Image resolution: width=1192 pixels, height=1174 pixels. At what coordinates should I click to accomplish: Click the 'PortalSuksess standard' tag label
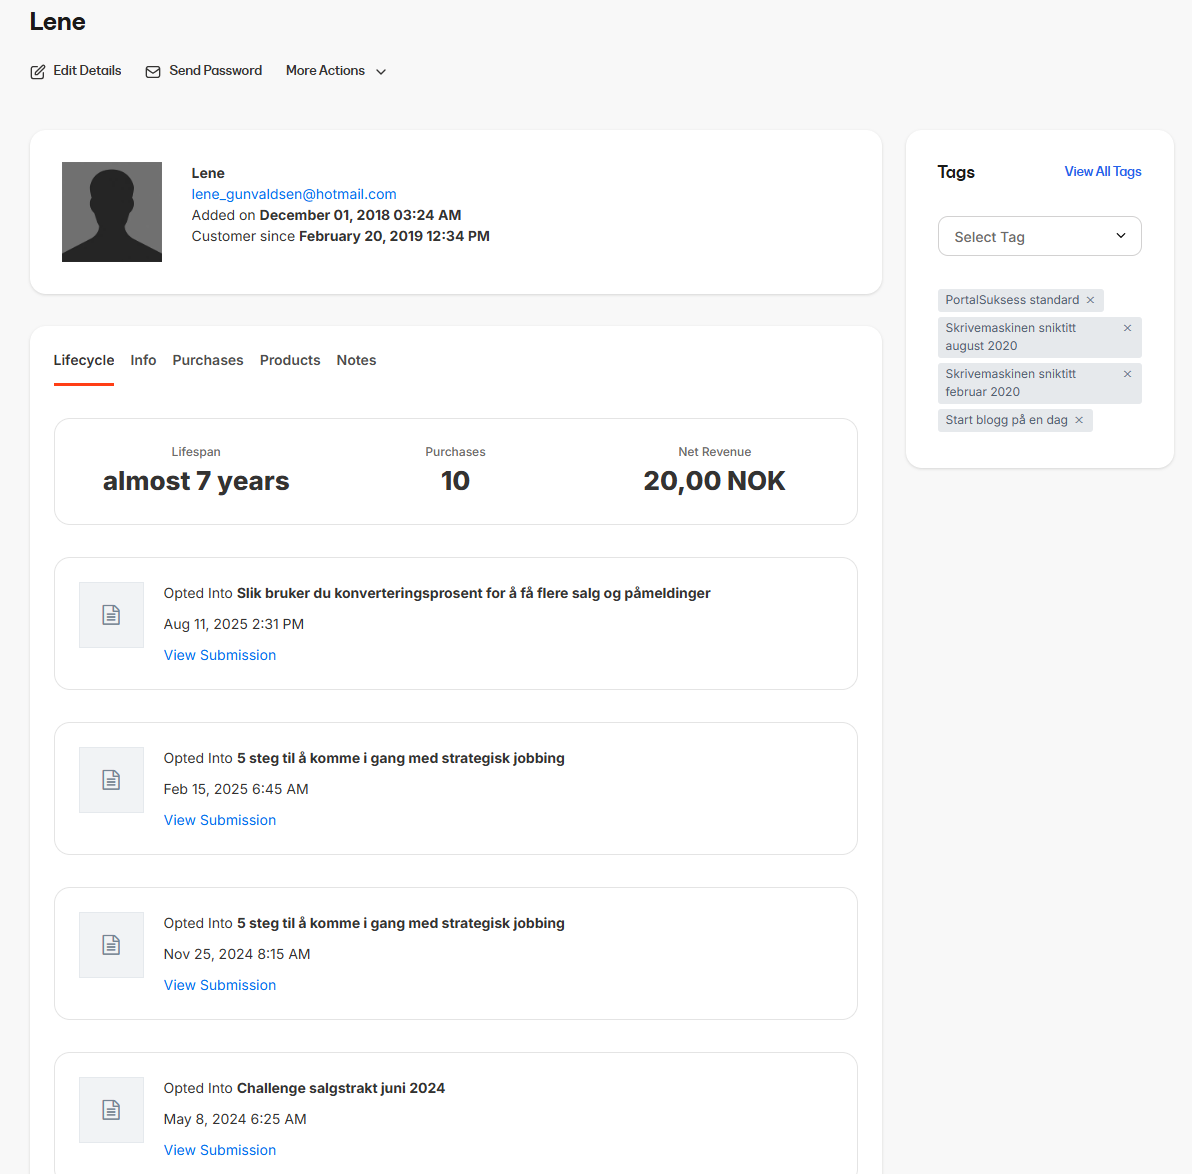coord(1012,300)
